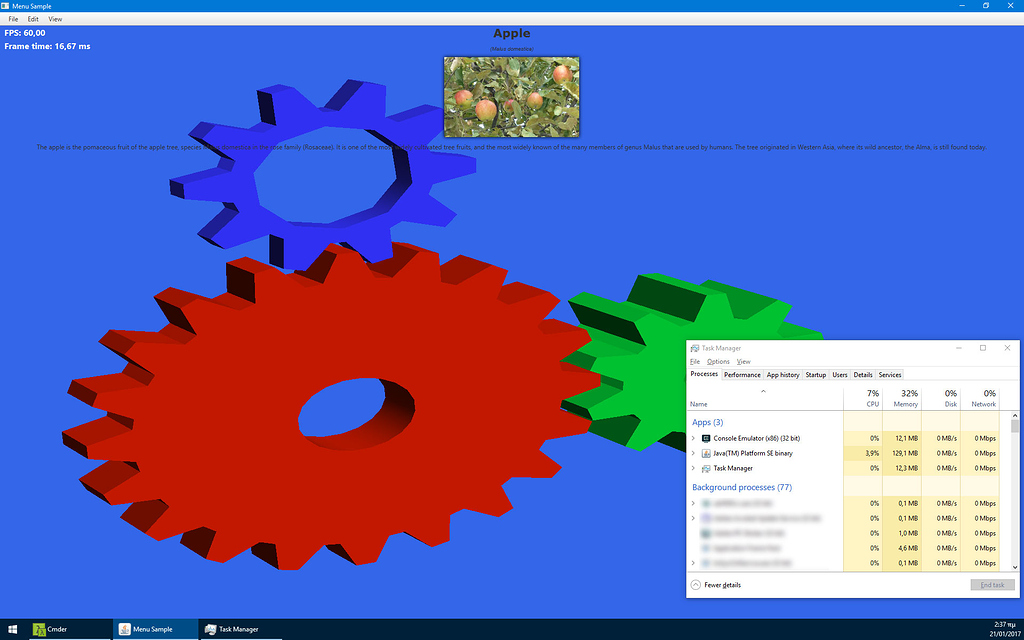Click the Task Manager process icon
Screen dimensions: 1024x640
pos(708,468)
